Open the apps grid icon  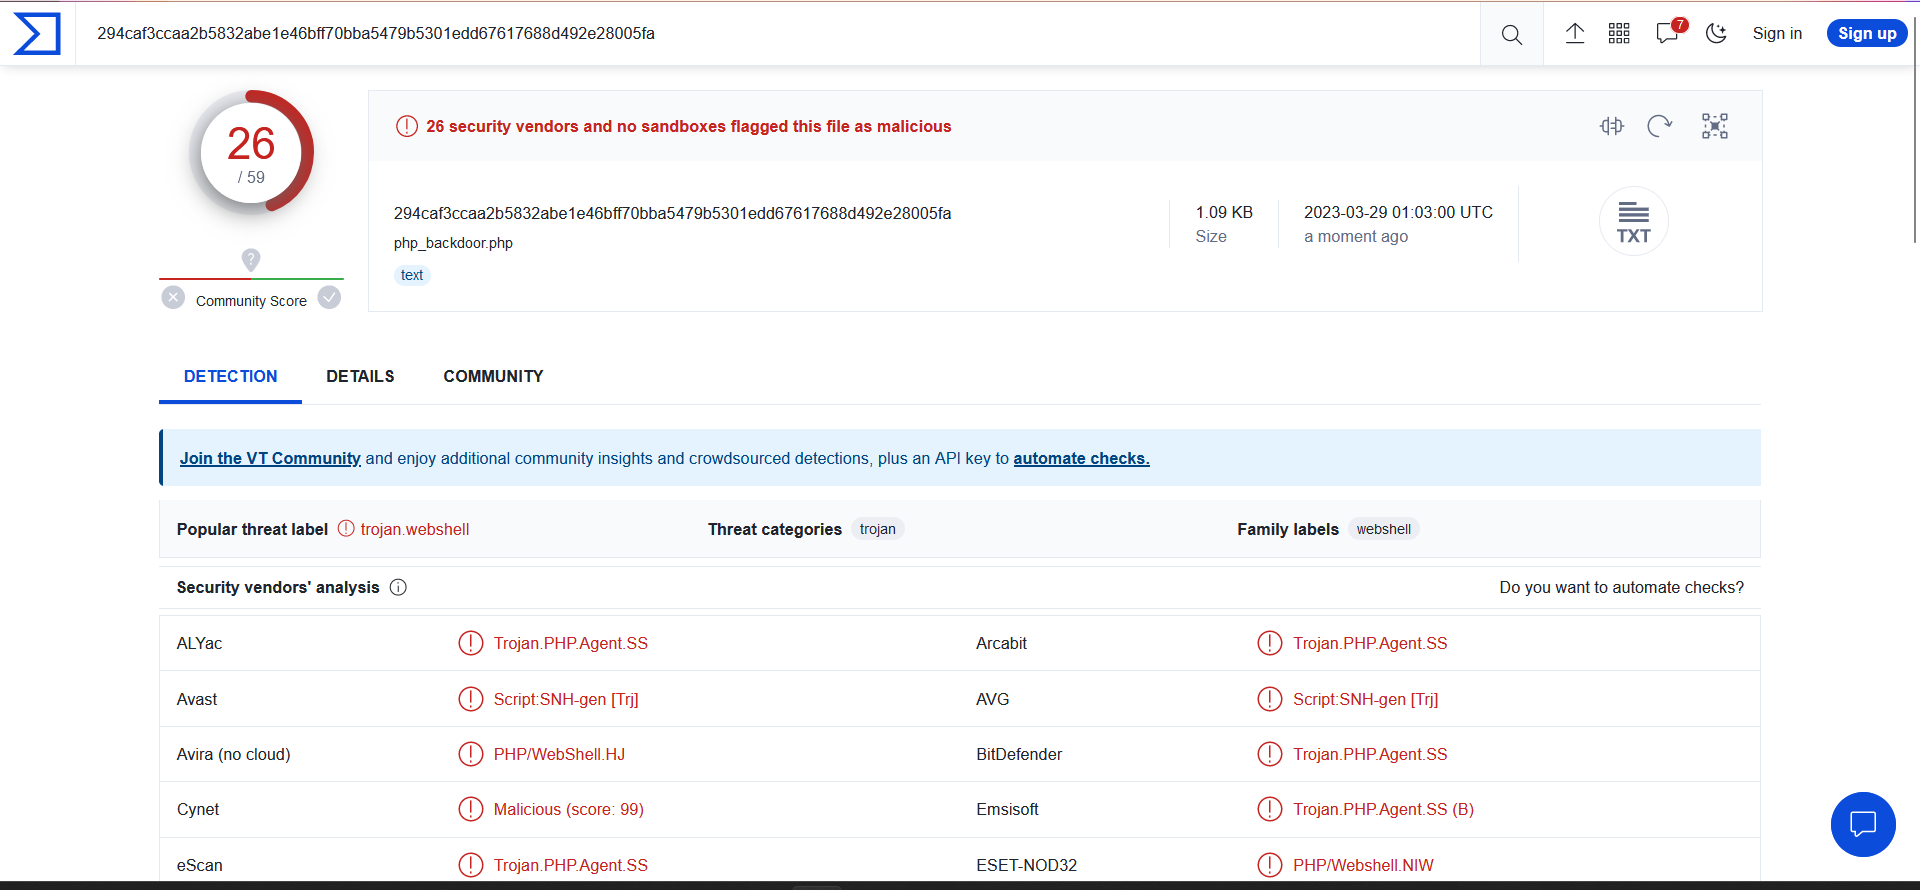point(1619,33)
